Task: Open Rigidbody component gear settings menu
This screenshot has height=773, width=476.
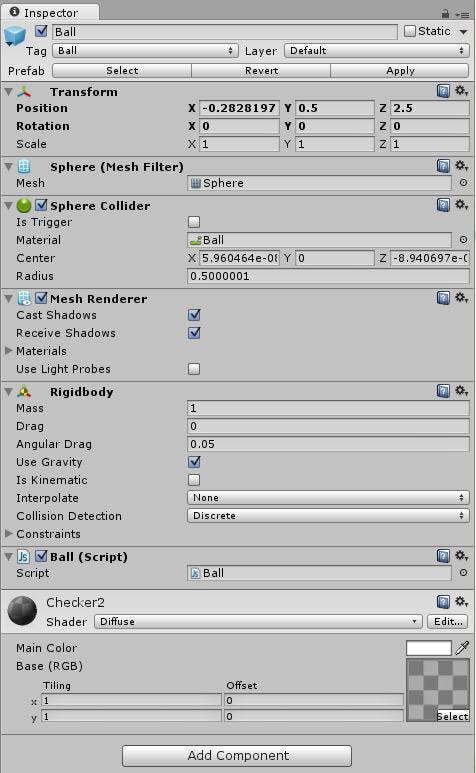Action: 461,391
